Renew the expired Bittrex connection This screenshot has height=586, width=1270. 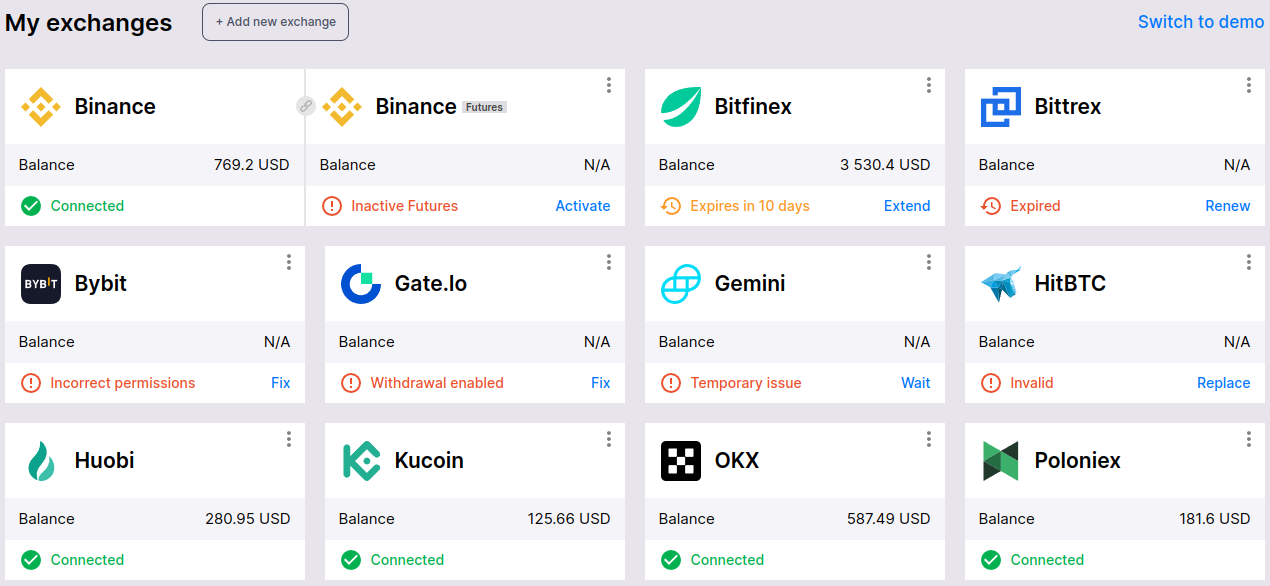pos(1227,206)
